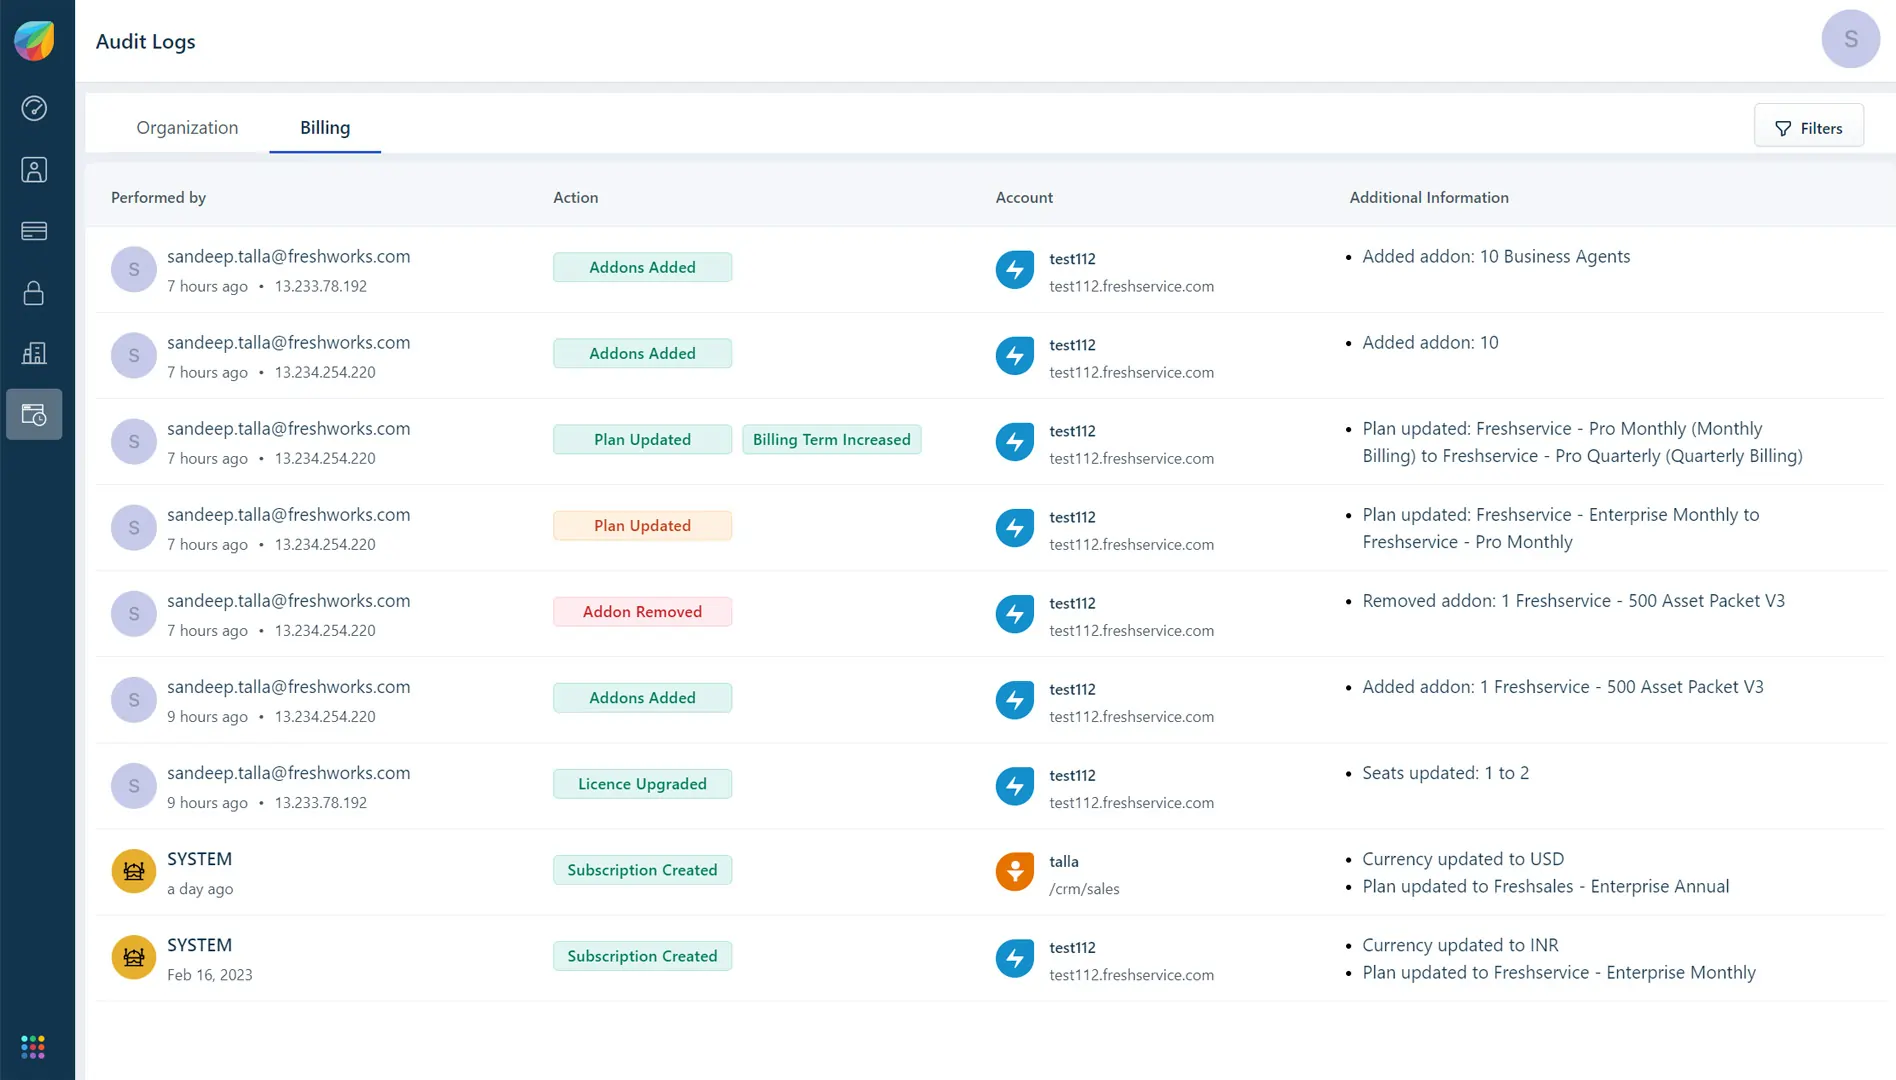Click SYSTEM avatar in a day ago row

click(133, 871)
